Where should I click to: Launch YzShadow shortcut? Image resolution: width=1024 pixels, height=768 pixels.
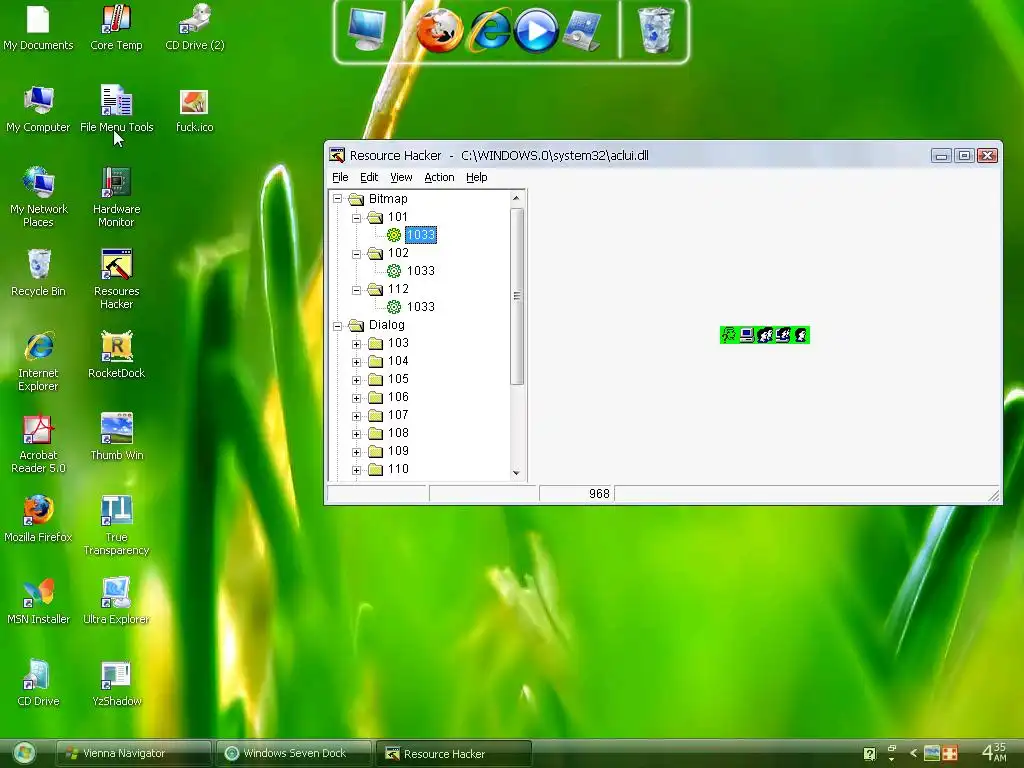pos(116,683)
